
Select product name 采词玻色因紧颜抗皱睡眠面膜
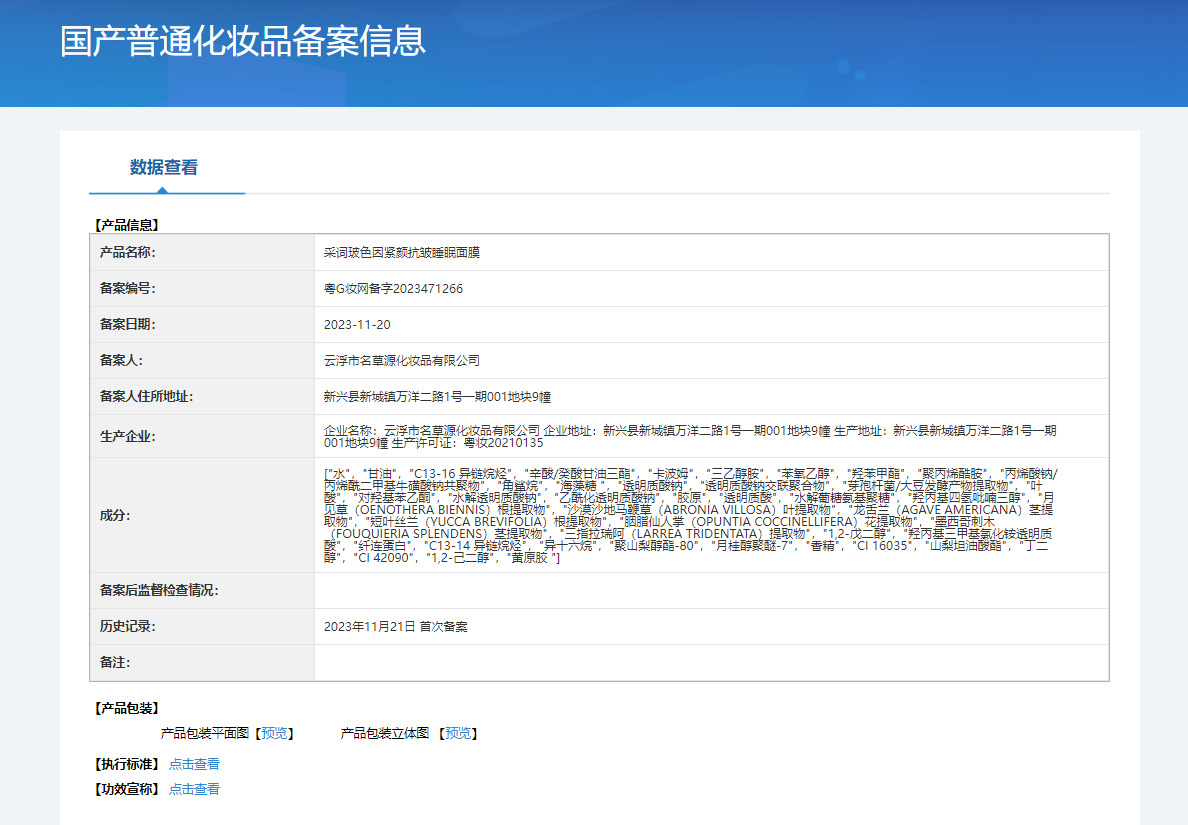point(402,252)
